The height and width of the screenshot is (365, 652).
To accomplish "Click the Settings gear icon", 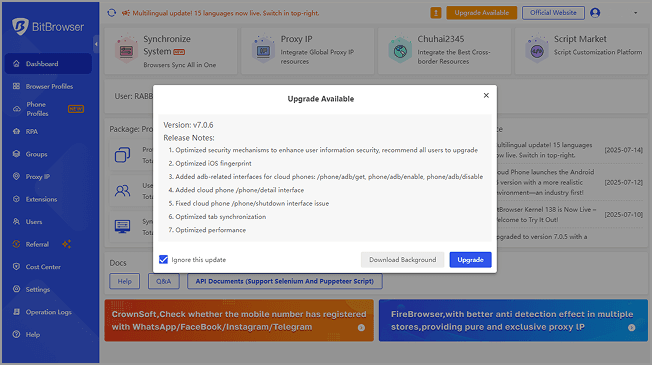I will tap(16, 289).
